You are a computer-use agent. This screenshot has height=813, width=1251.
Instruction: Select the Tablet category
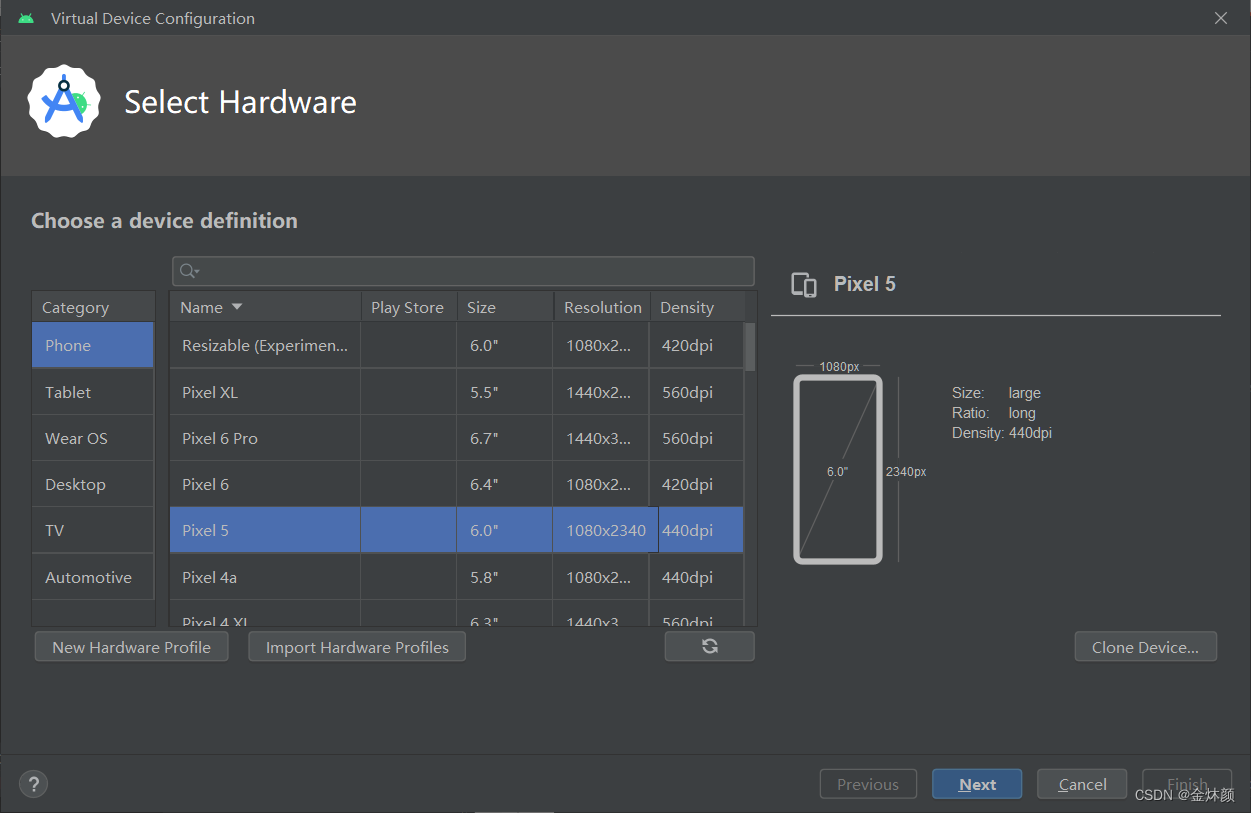(x=93, y=392)
